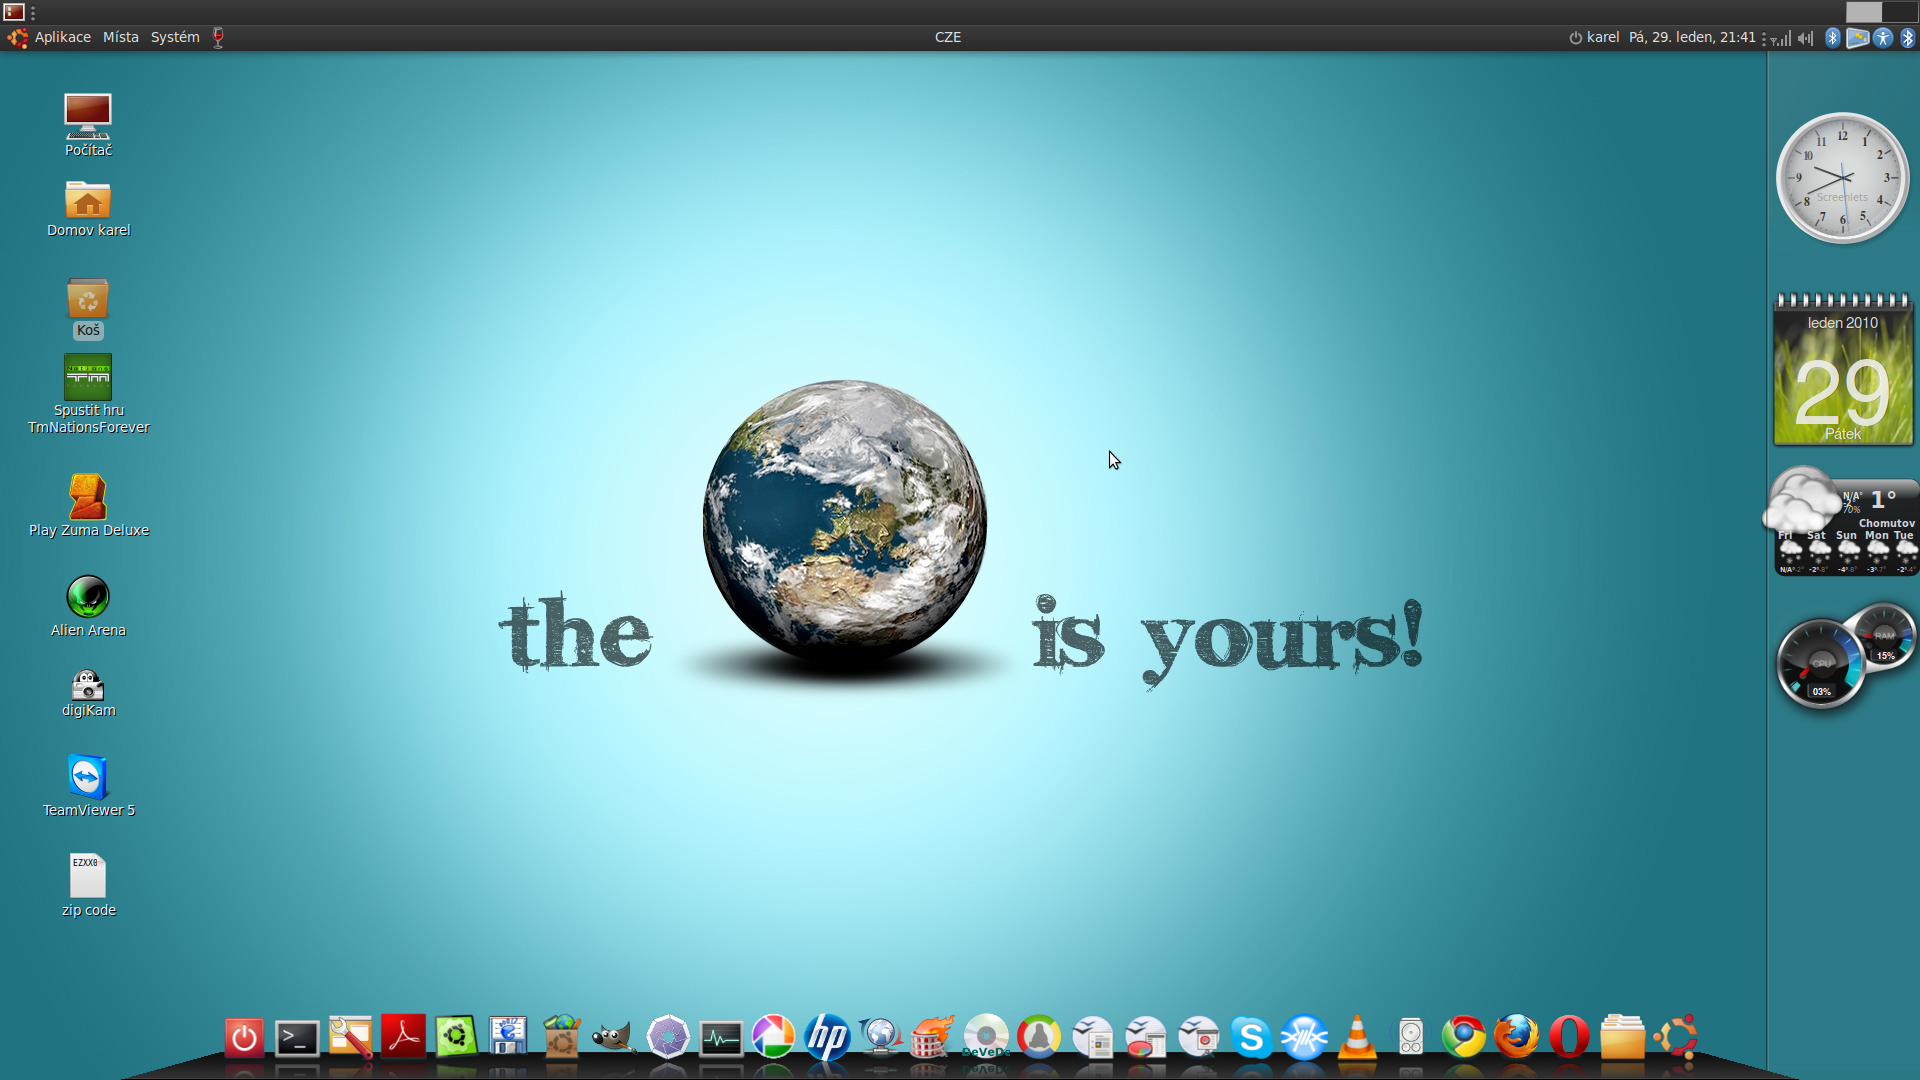
Task: Click the Chomutov weather screenlet
Action: coord(1841,522)
